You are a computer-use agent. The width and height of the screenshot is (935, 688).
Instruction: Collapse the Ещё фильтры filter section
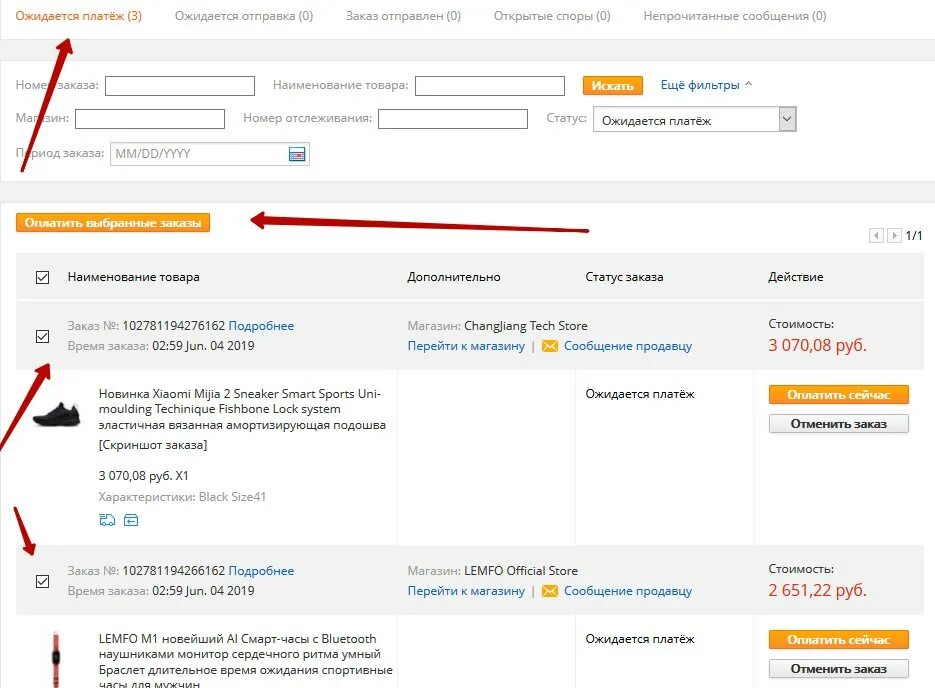click(706, 85)
